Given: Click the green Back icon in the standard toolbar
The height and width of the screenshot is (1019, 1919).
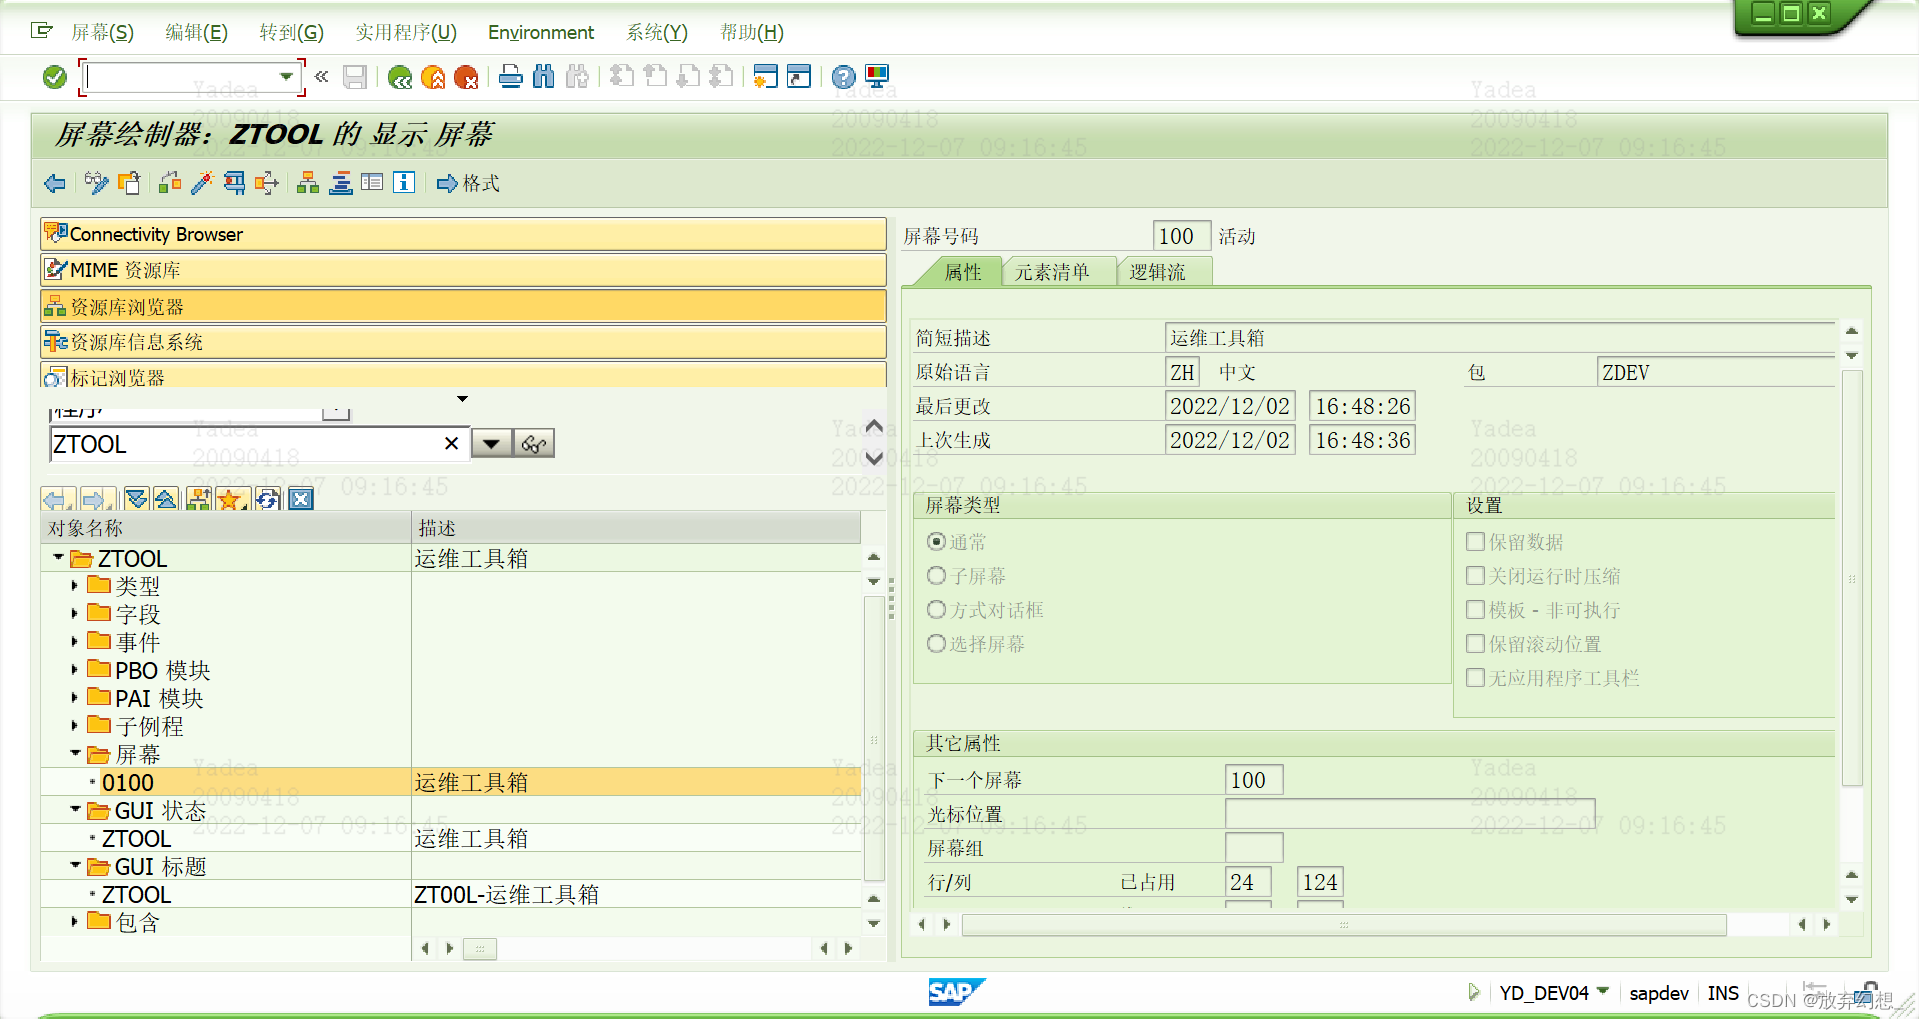Looking at the screenshot, I should point(400,77).
